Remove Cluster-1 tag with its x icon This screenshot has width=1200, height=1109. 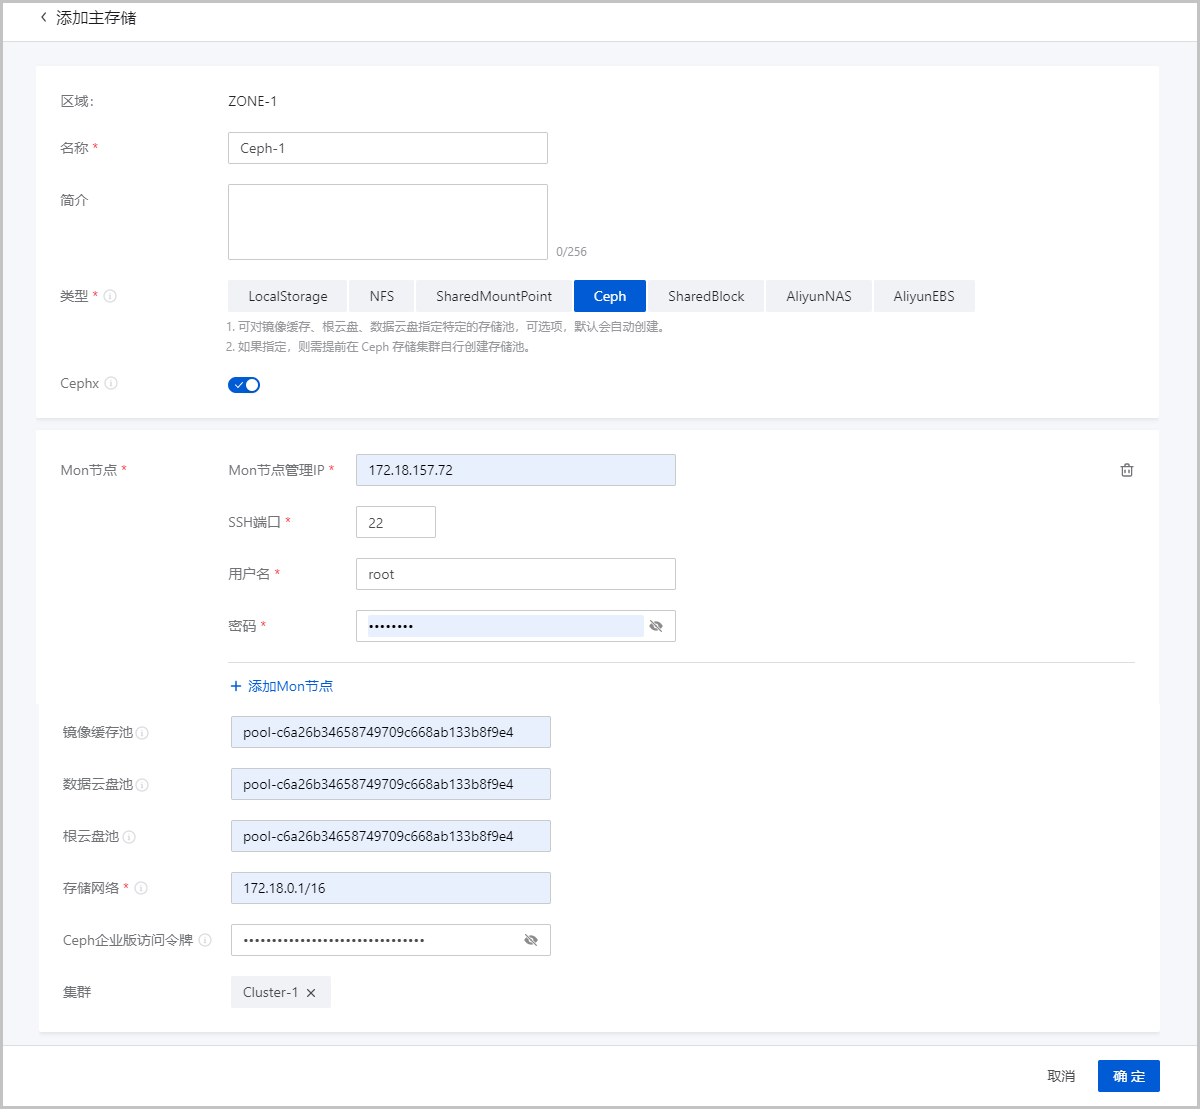click(311, 993)
